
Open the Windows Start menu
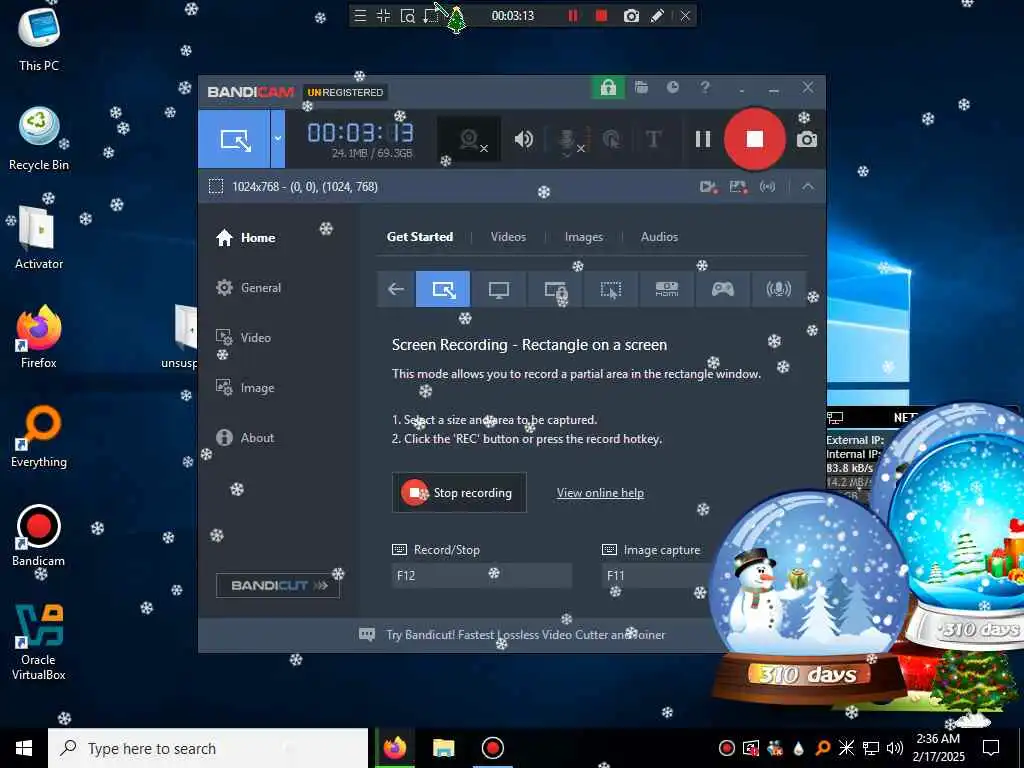point(24,748)
